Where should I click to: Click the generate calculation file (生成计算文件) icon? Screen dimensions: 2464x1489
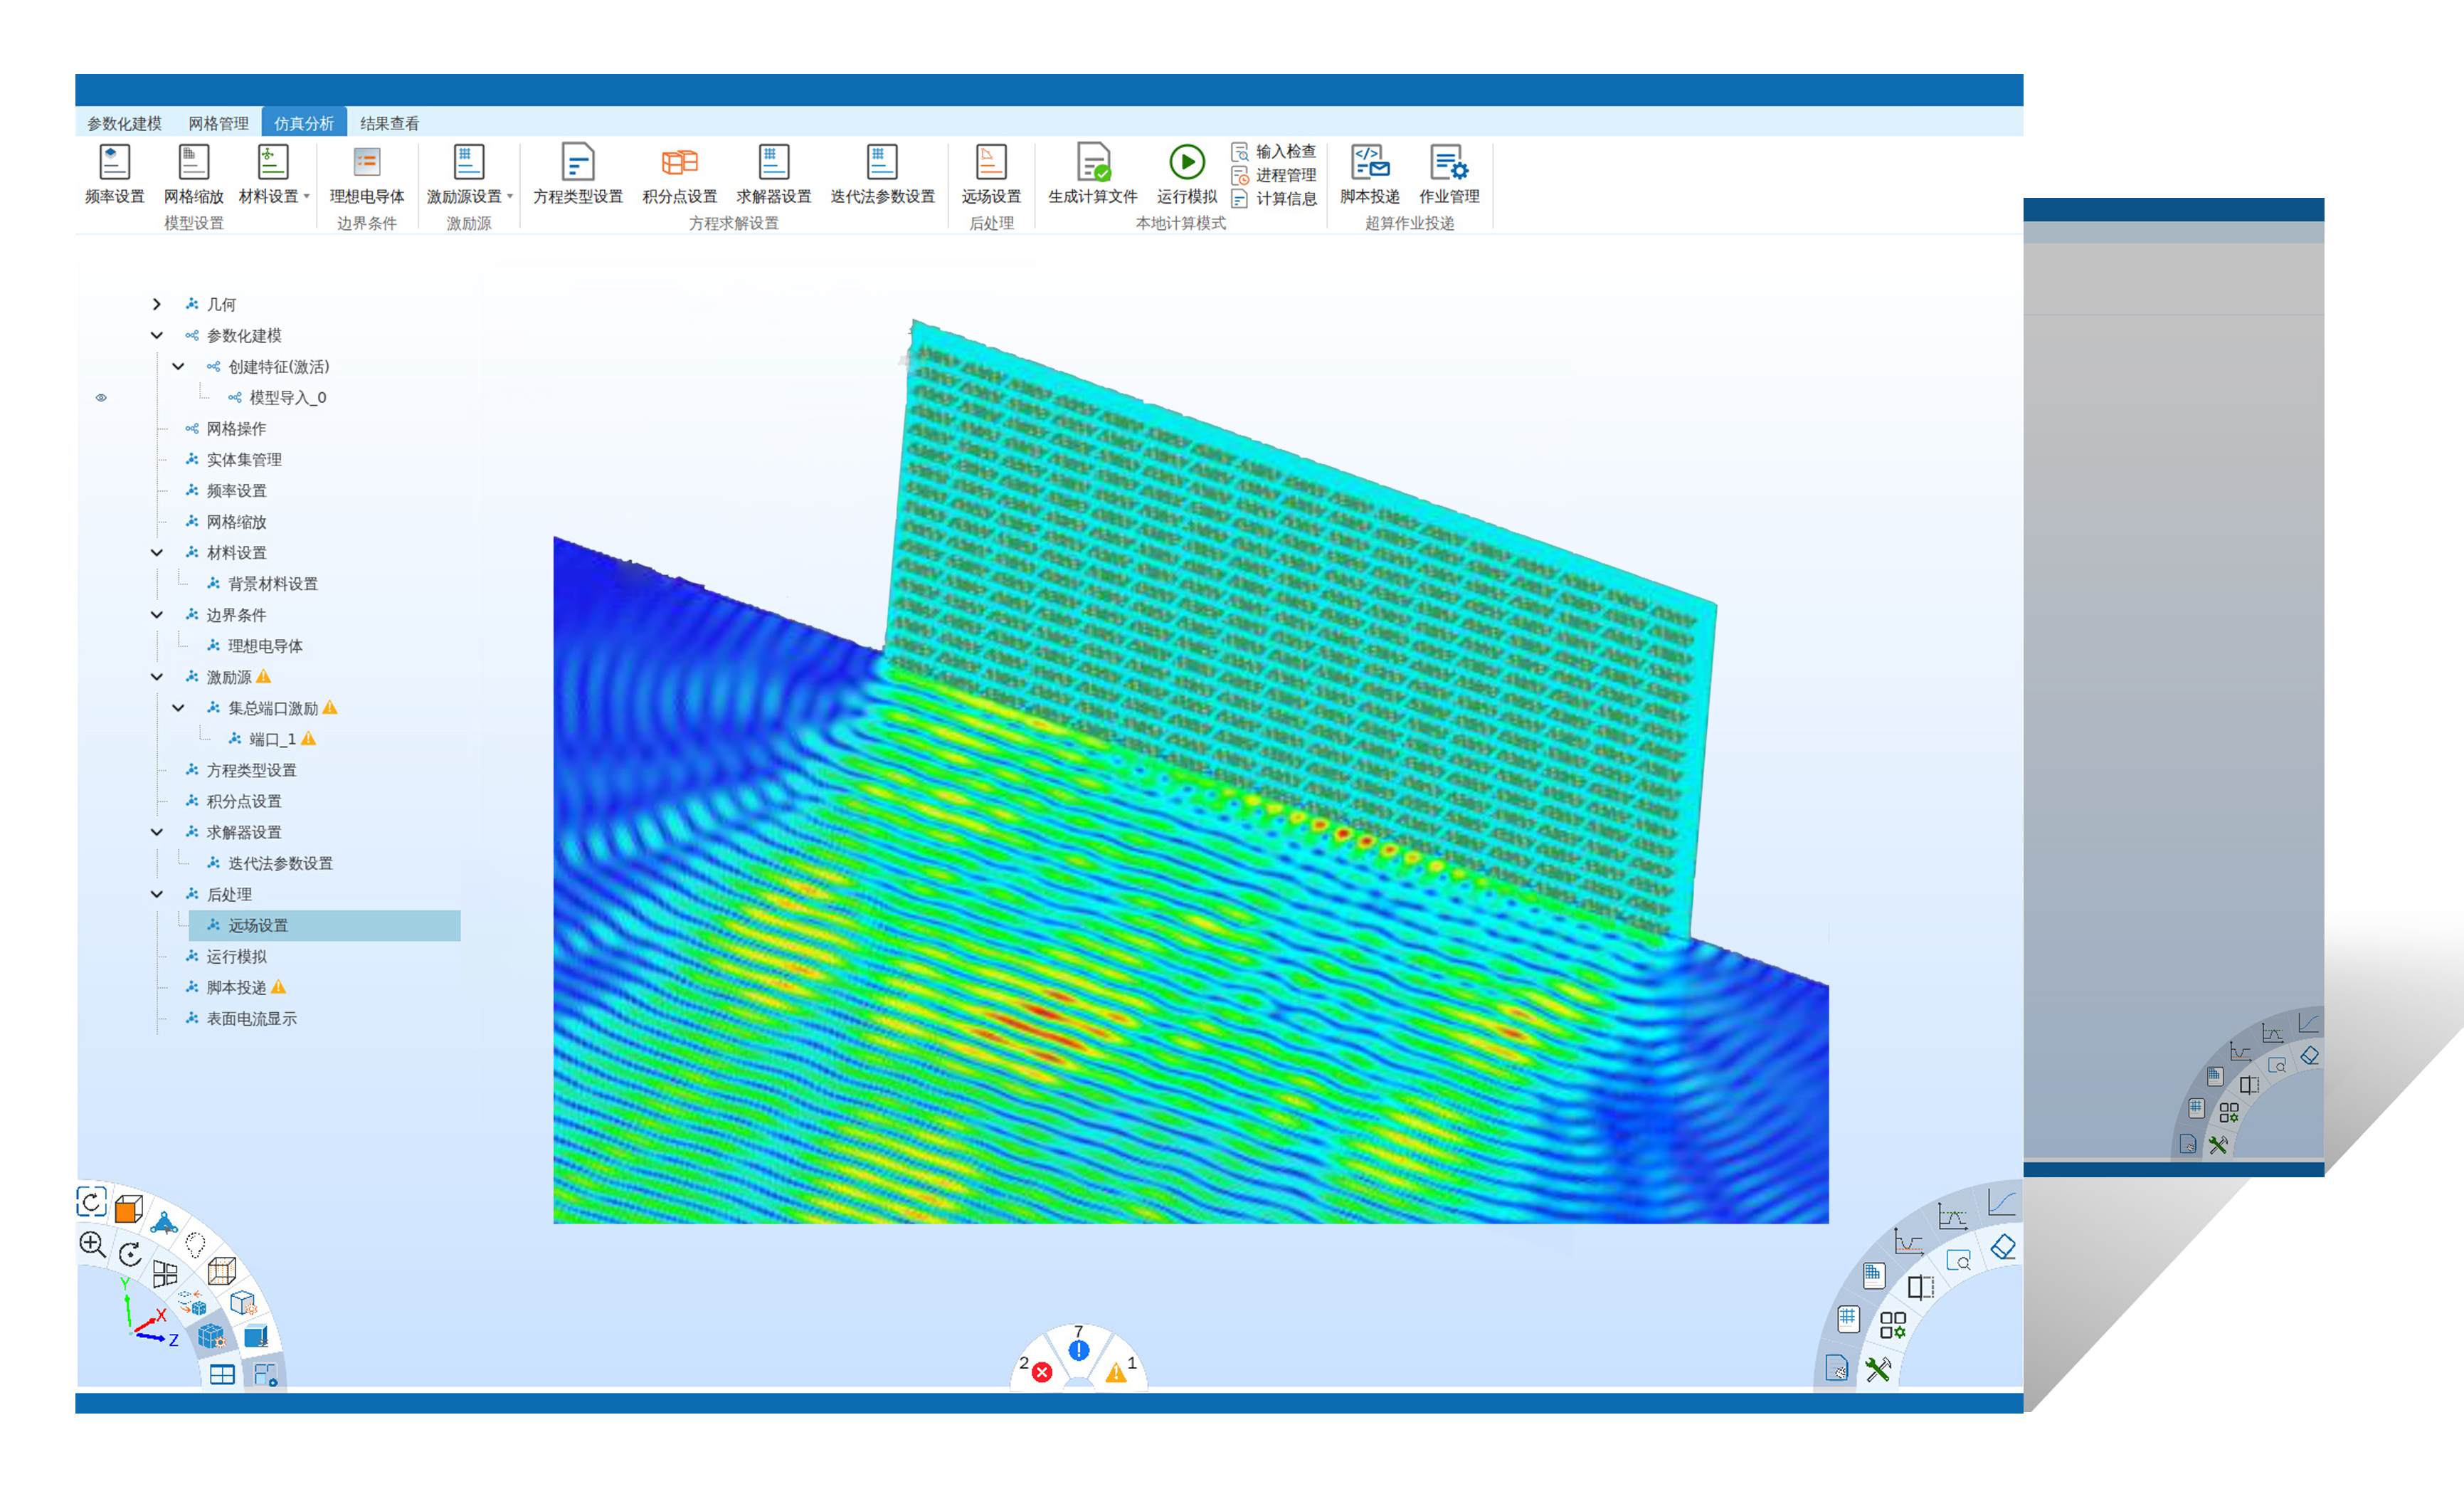(x=1093, y=162)
